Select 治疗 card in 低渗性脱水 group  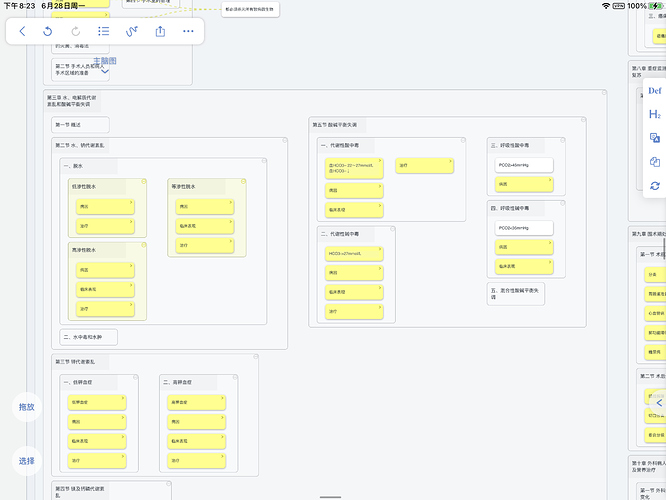105,226
